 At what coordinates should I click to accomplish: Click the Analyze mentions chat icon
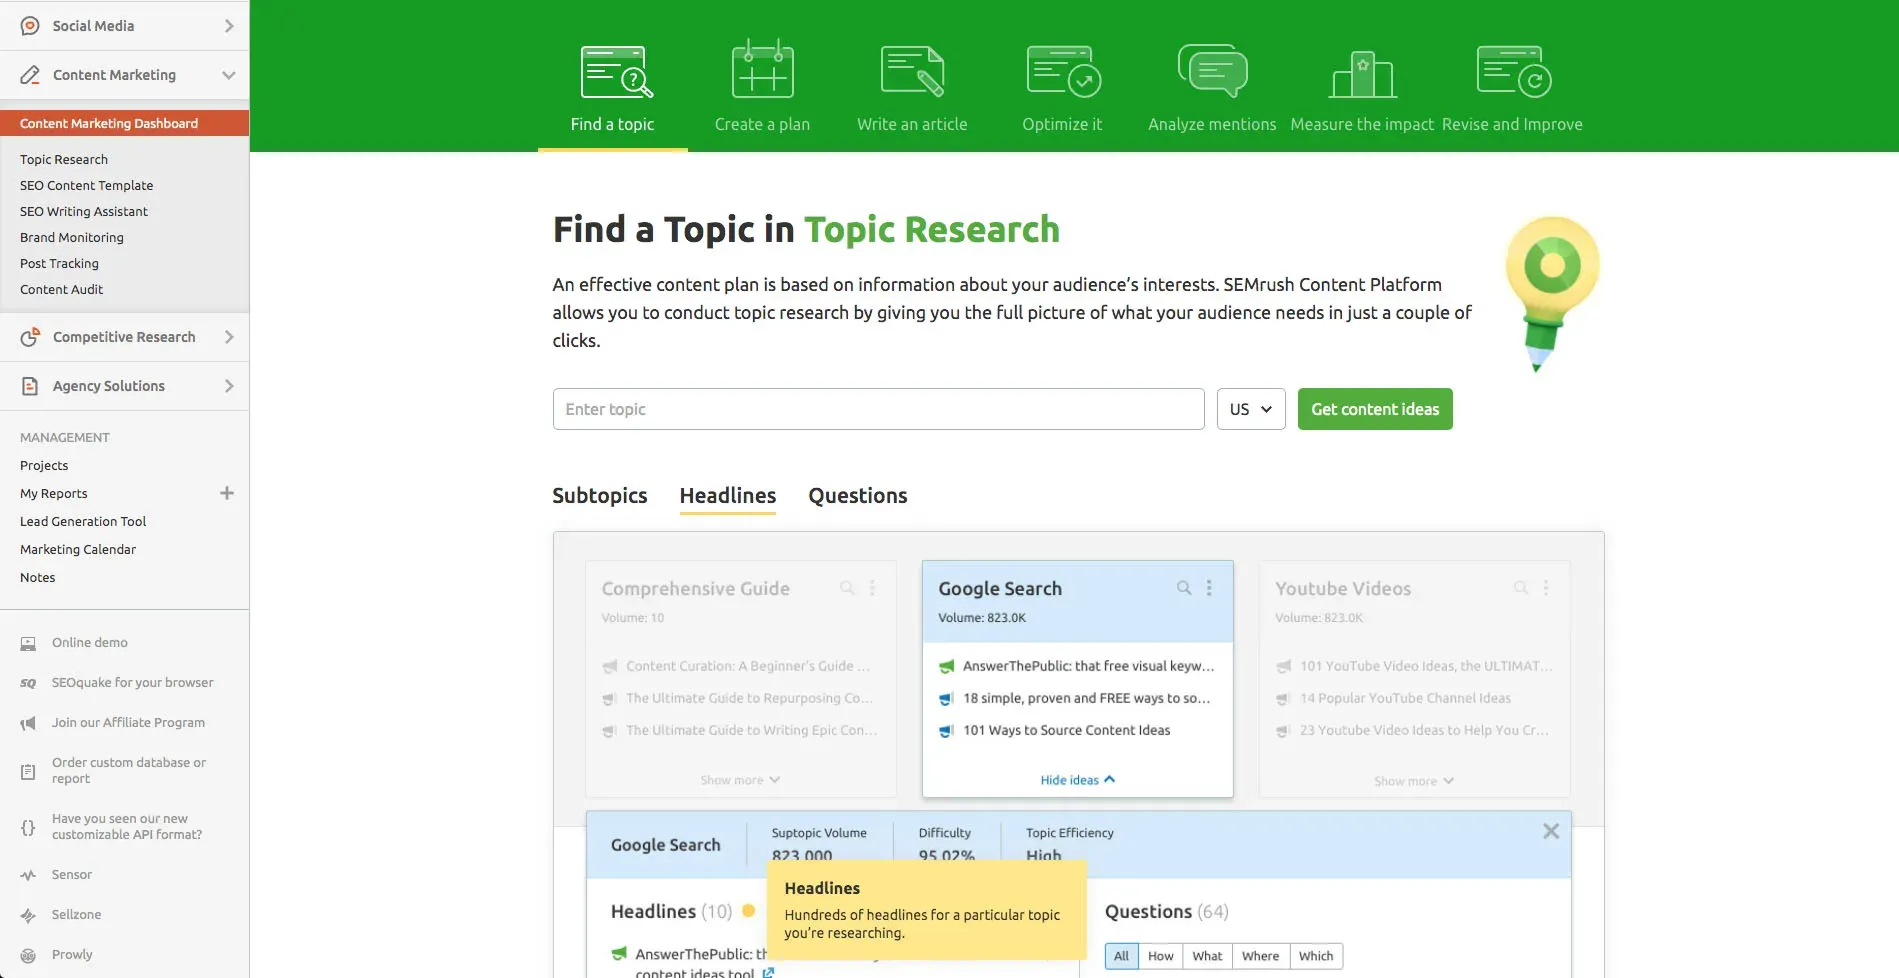tap(1212, 70)
